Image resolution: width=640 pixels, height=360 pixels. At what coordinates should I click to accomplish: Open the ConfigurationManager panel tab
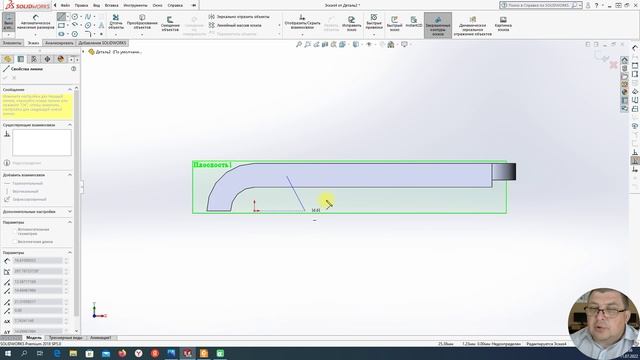coord(34,59)
